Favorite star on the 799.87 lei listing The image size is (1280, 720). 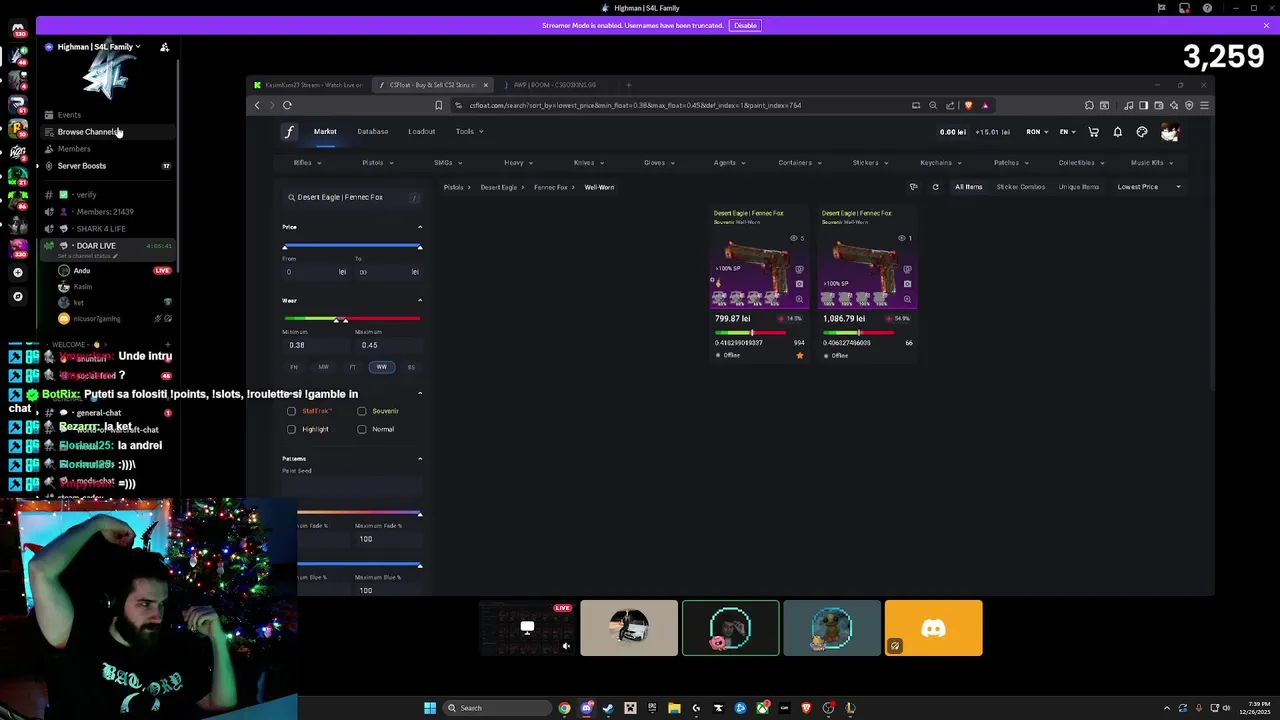pos(799,355)
